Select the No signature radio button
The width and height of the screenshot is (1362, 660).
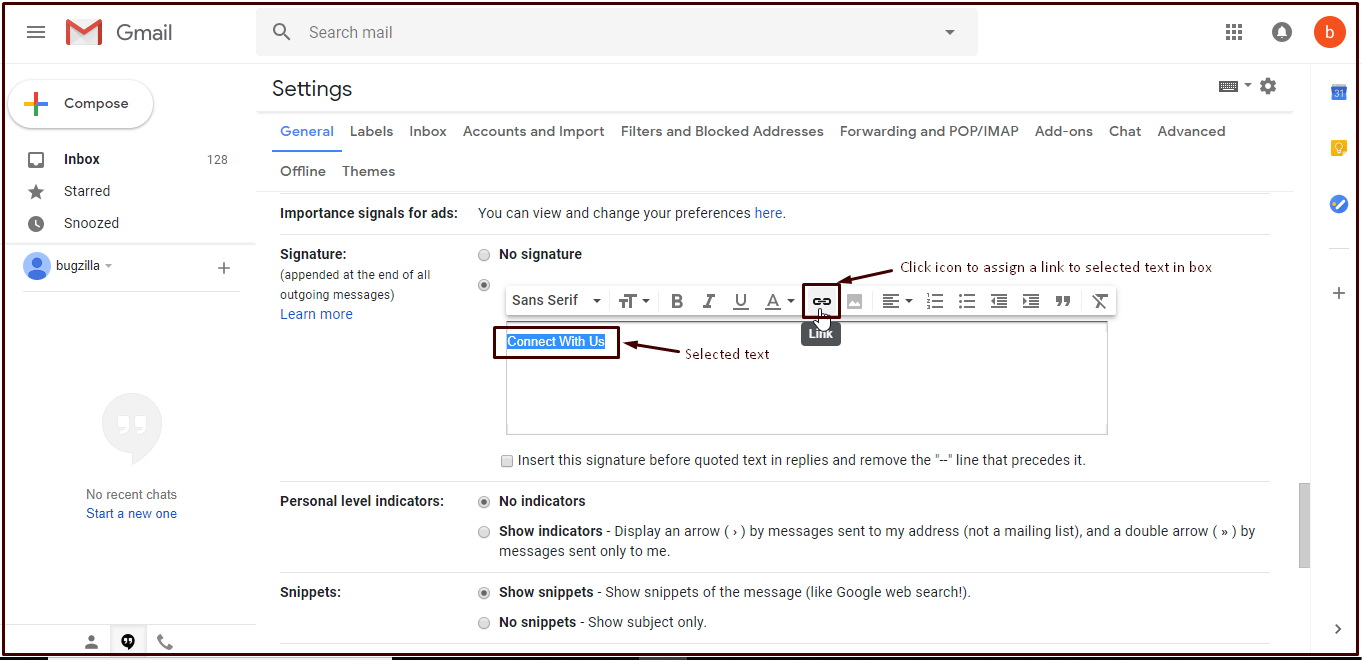tap(484, 255)
